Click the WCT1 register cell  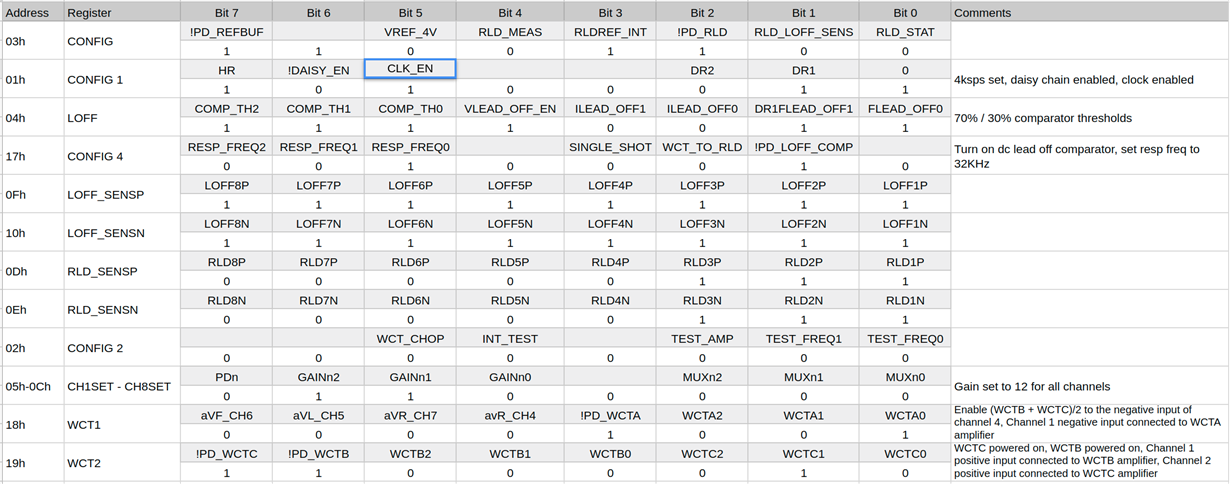pyautogui.click(x=121, y=424)
